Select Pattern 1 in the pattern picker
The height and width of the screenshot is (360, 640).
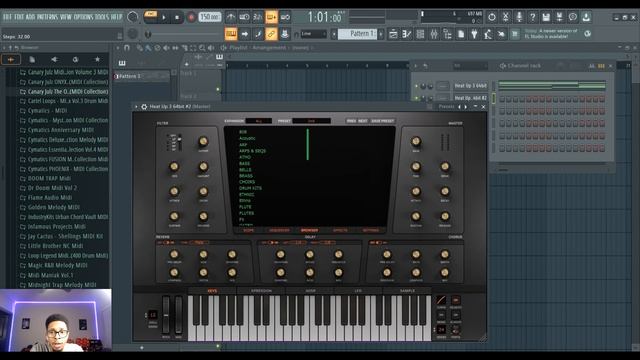pyautogui.click(x=141, y=76)
